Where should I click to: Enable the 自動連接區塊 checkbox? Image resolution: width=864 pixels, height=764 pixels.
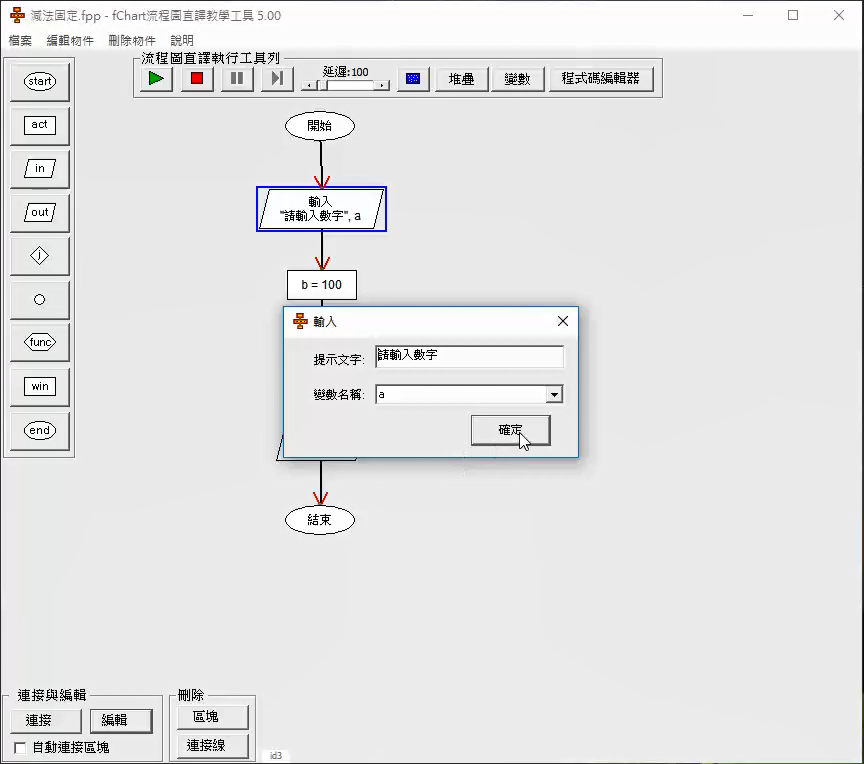20,747
